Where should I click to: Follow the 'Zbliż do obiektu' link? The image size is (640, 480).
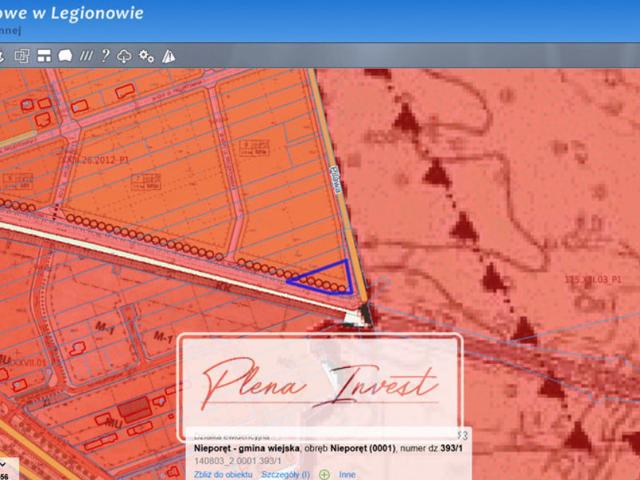(x=223, y=474)
